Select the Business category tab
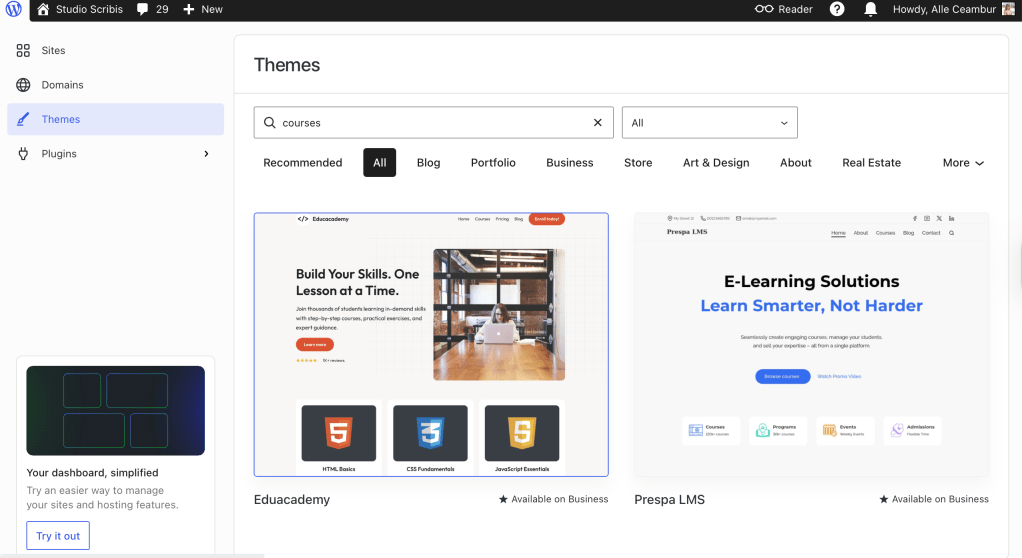This screenshot has height=558, width=1022. point(570,162)
